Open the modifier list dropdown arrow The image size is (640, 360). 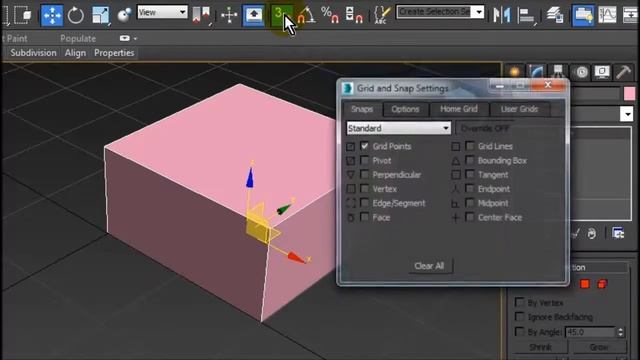click(x=627, y=113)
